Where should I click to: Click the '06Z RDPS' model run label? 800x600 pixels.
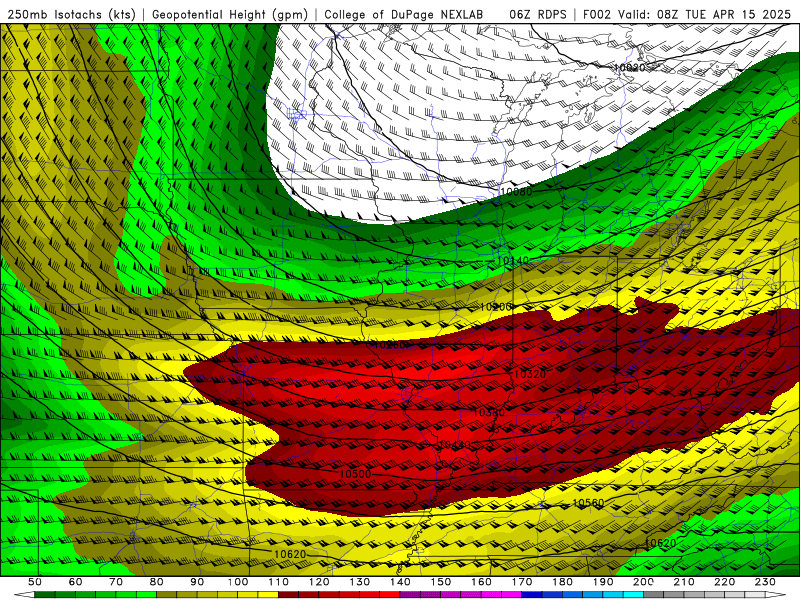[538, 14]
